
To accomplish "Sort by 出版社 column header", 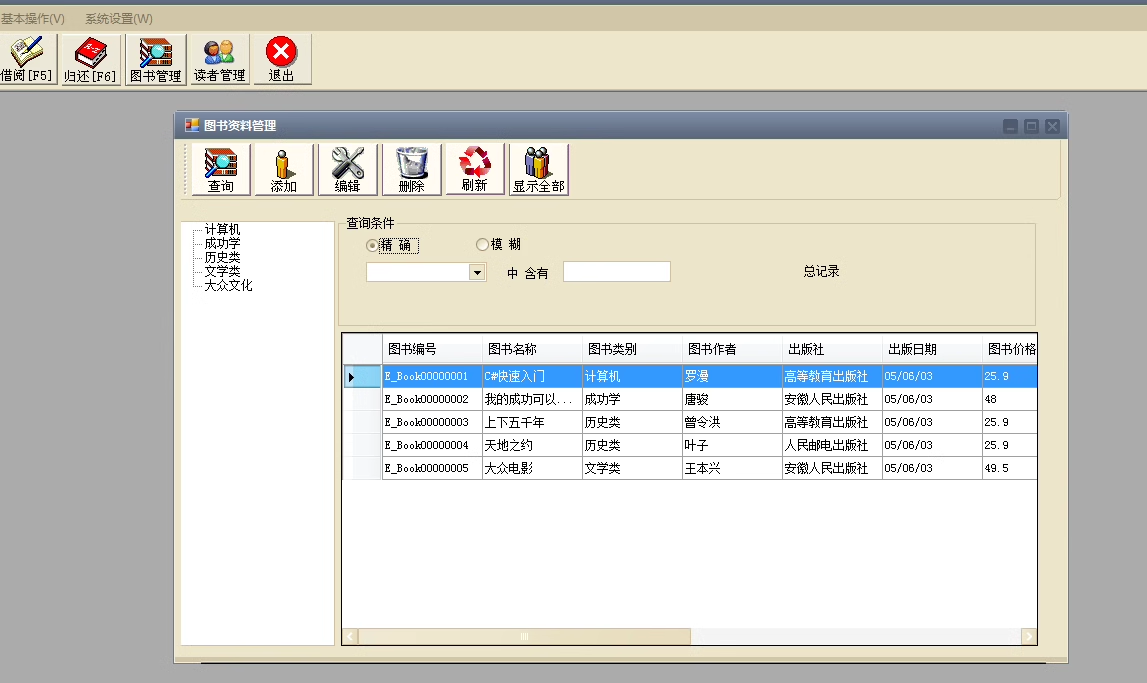I will point(832,349).
